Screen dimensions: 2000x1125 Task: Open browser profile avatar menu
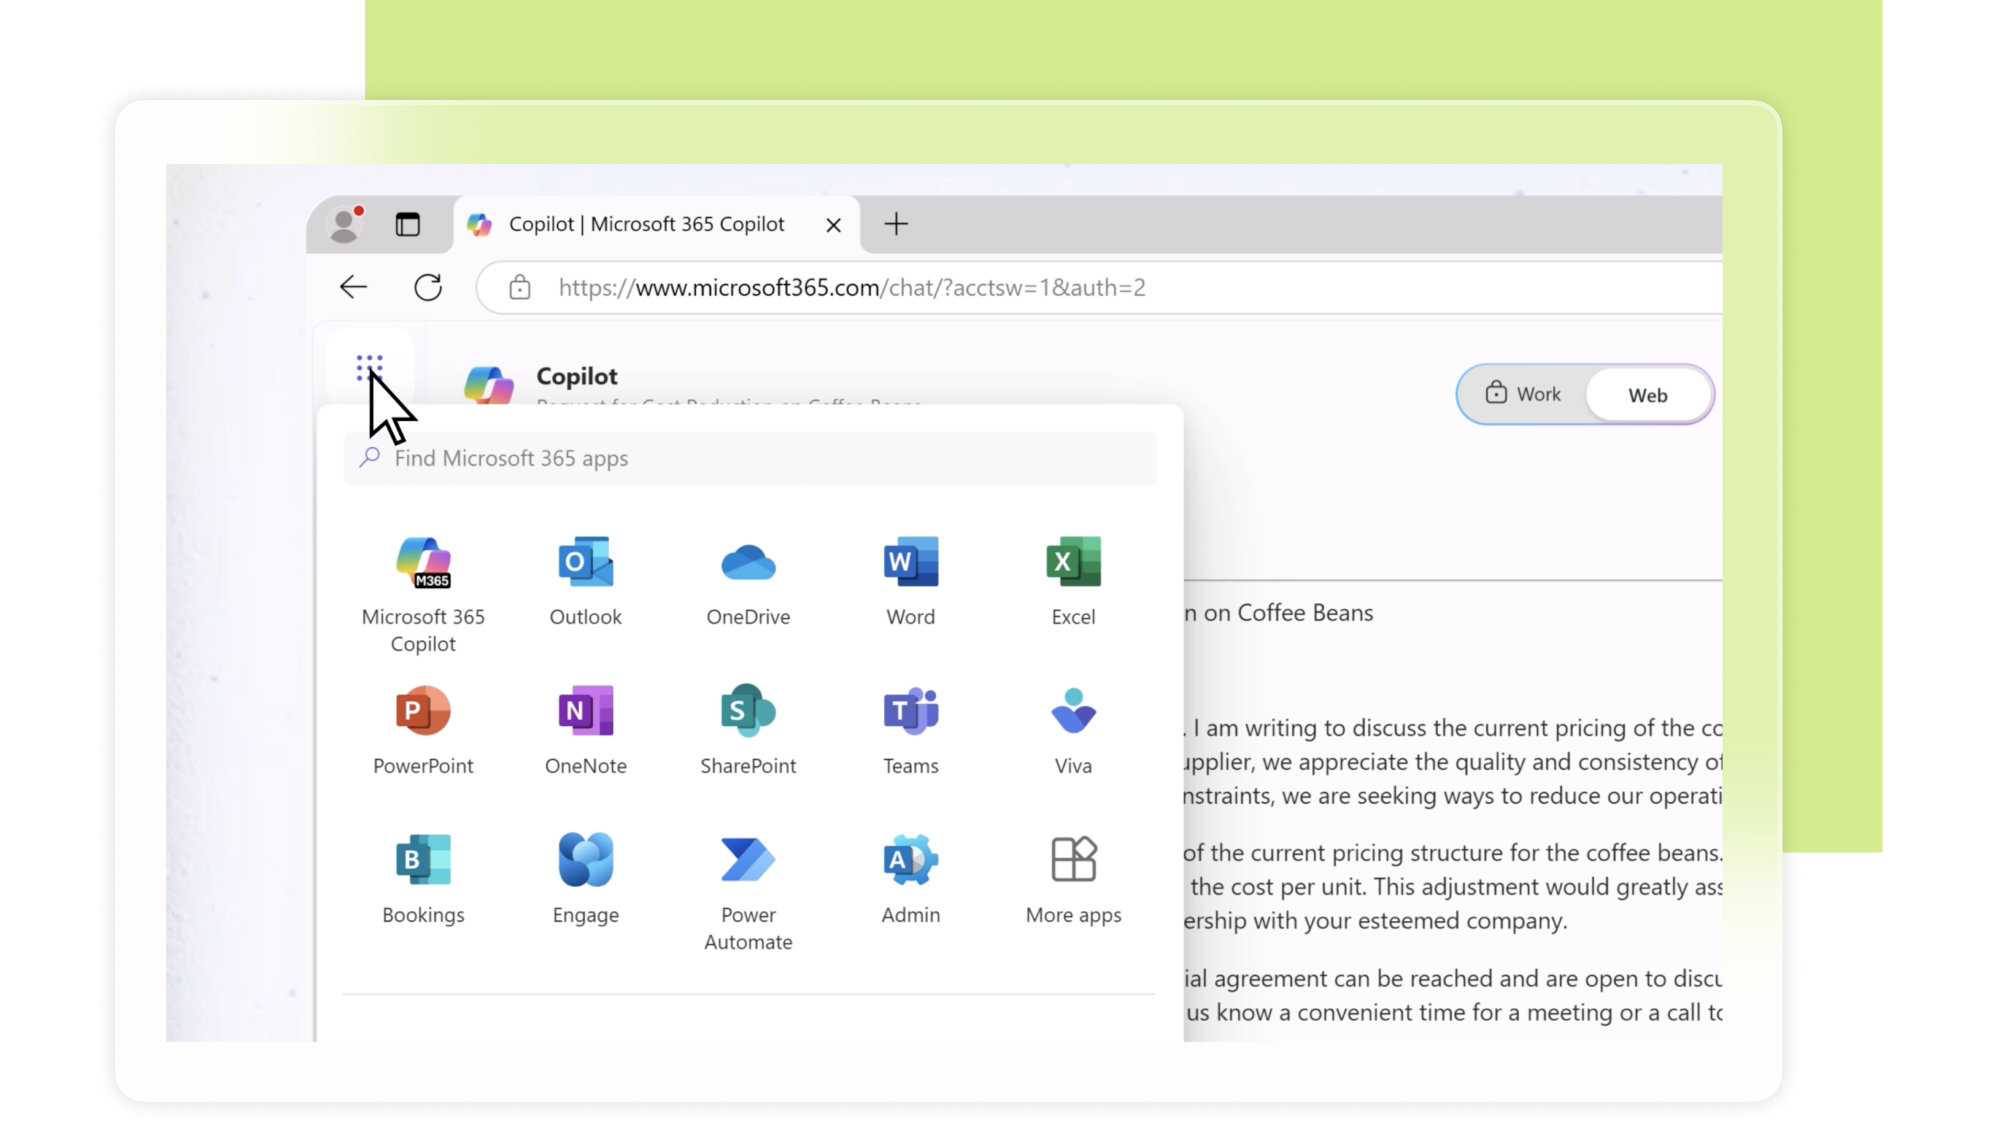(344, 224)
